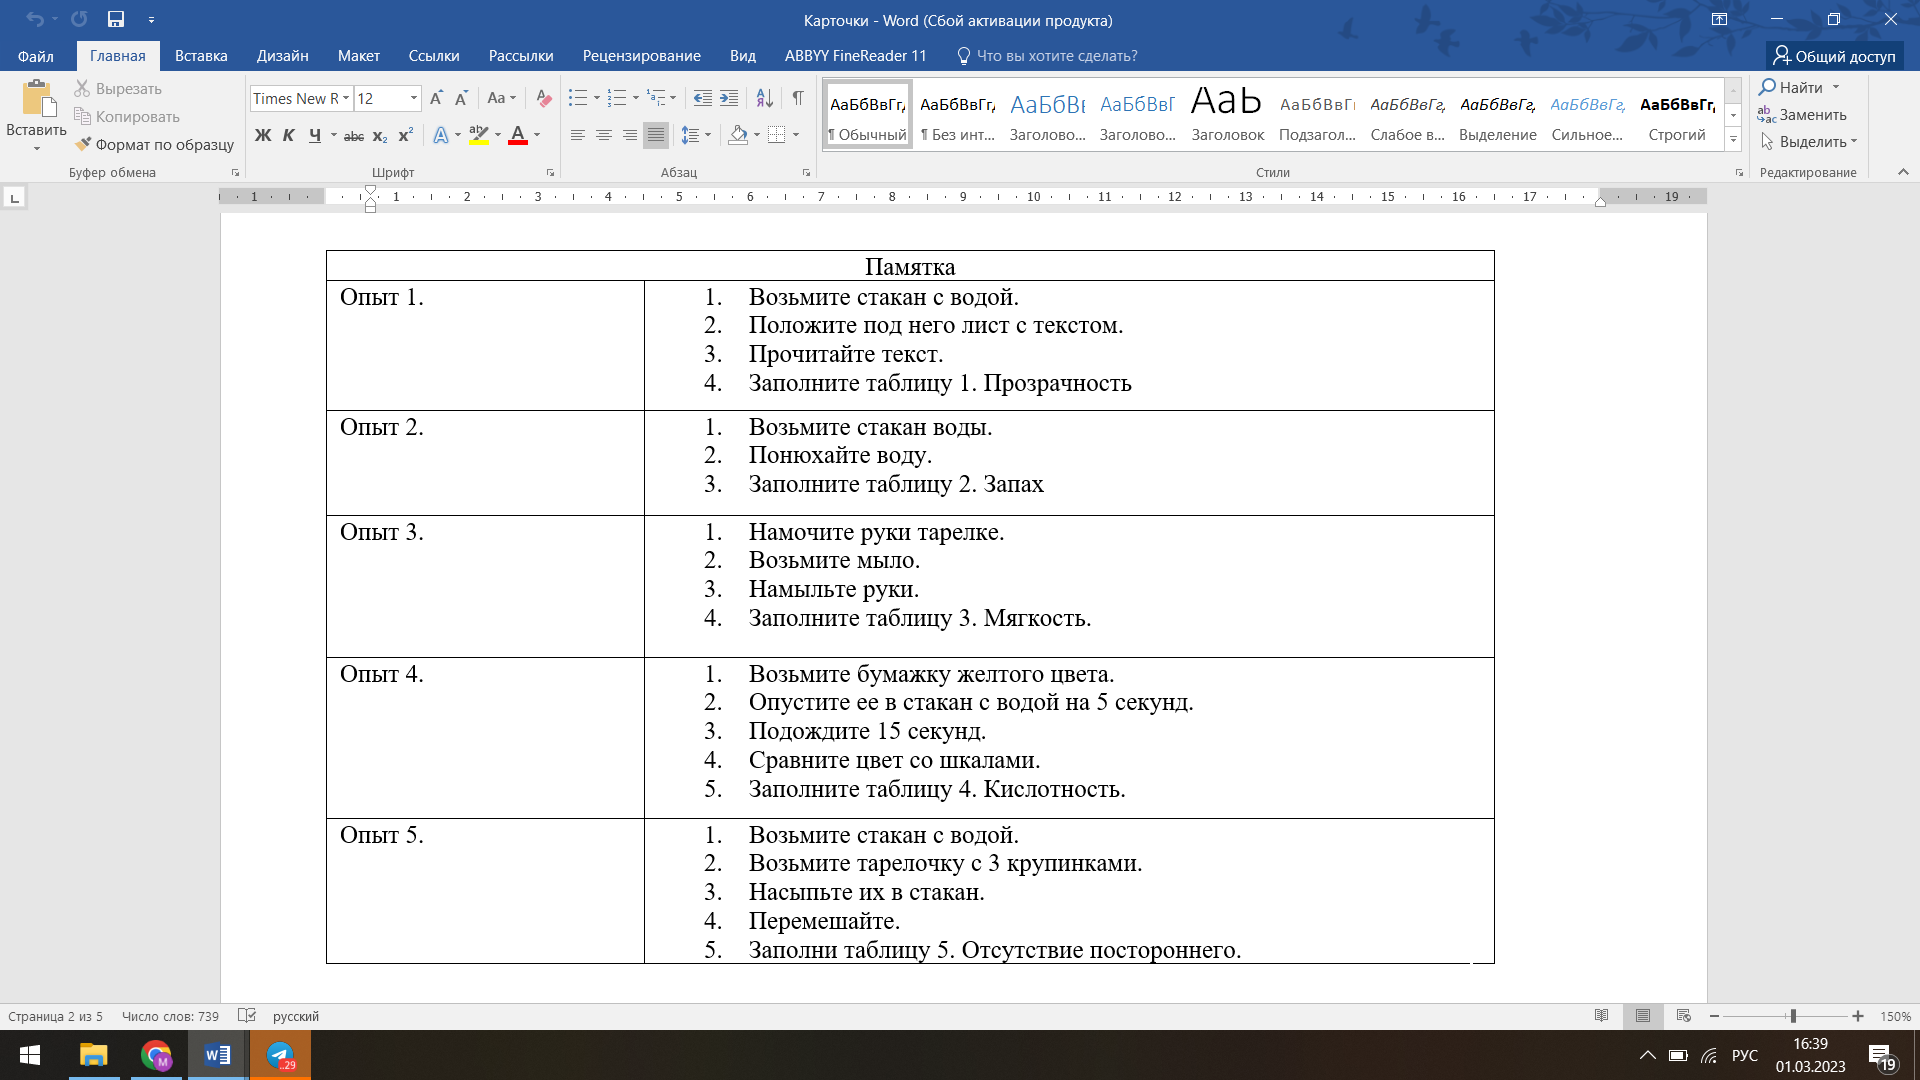This screenshot has height=1080, width=1920.
Task: Apply superscript formatting
Action: 406,135
